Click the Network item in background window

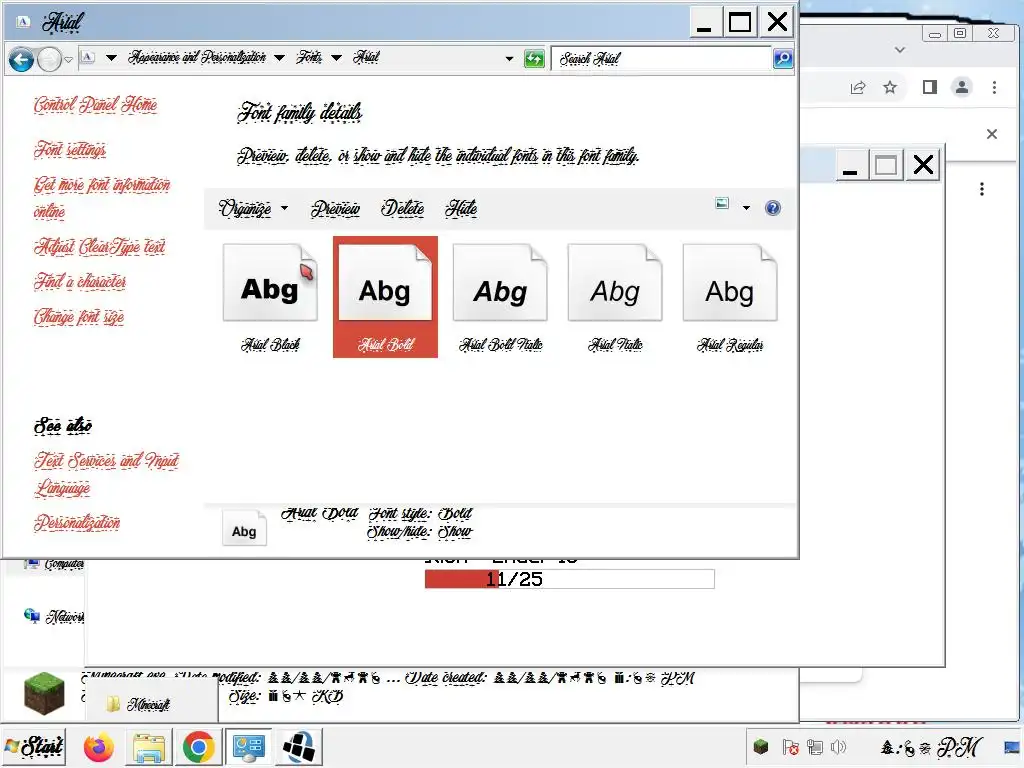tap(54, 616)
